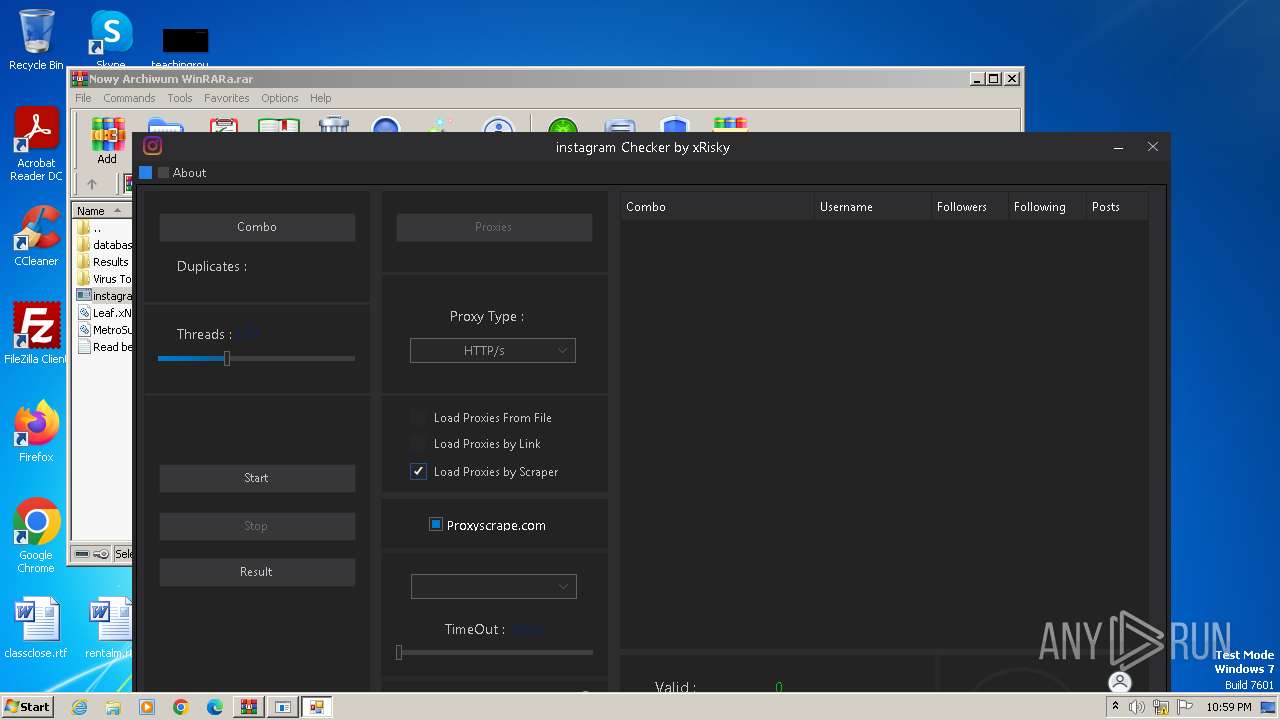Open the CCleaner desktop shortcut
Viewport: 1280px width, 720px height.
(x=36, y=236)
